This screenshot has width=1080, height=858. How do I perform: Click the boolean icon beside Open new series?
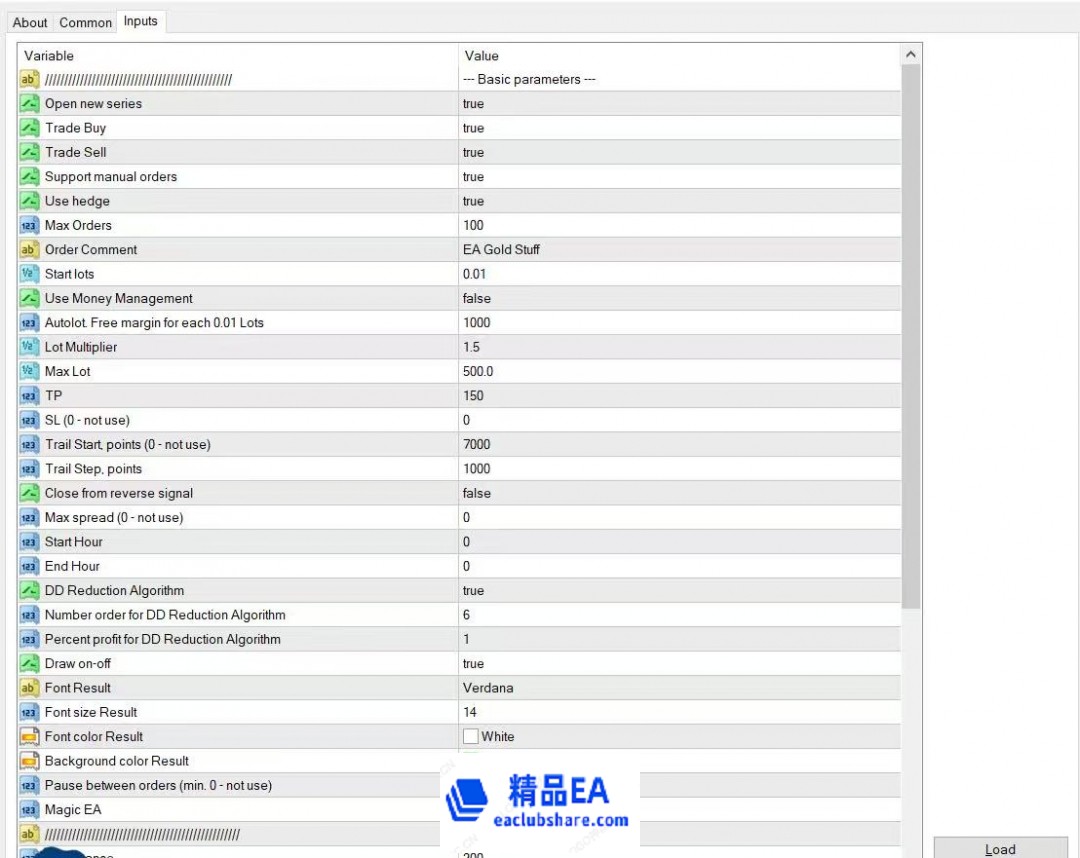pos(29,104)
